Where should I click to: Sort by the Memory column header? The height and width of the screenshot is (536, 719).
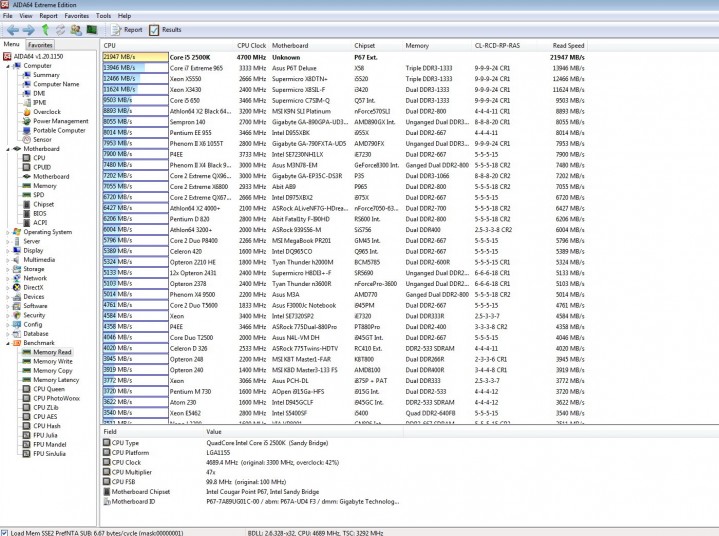coord(437,45)
